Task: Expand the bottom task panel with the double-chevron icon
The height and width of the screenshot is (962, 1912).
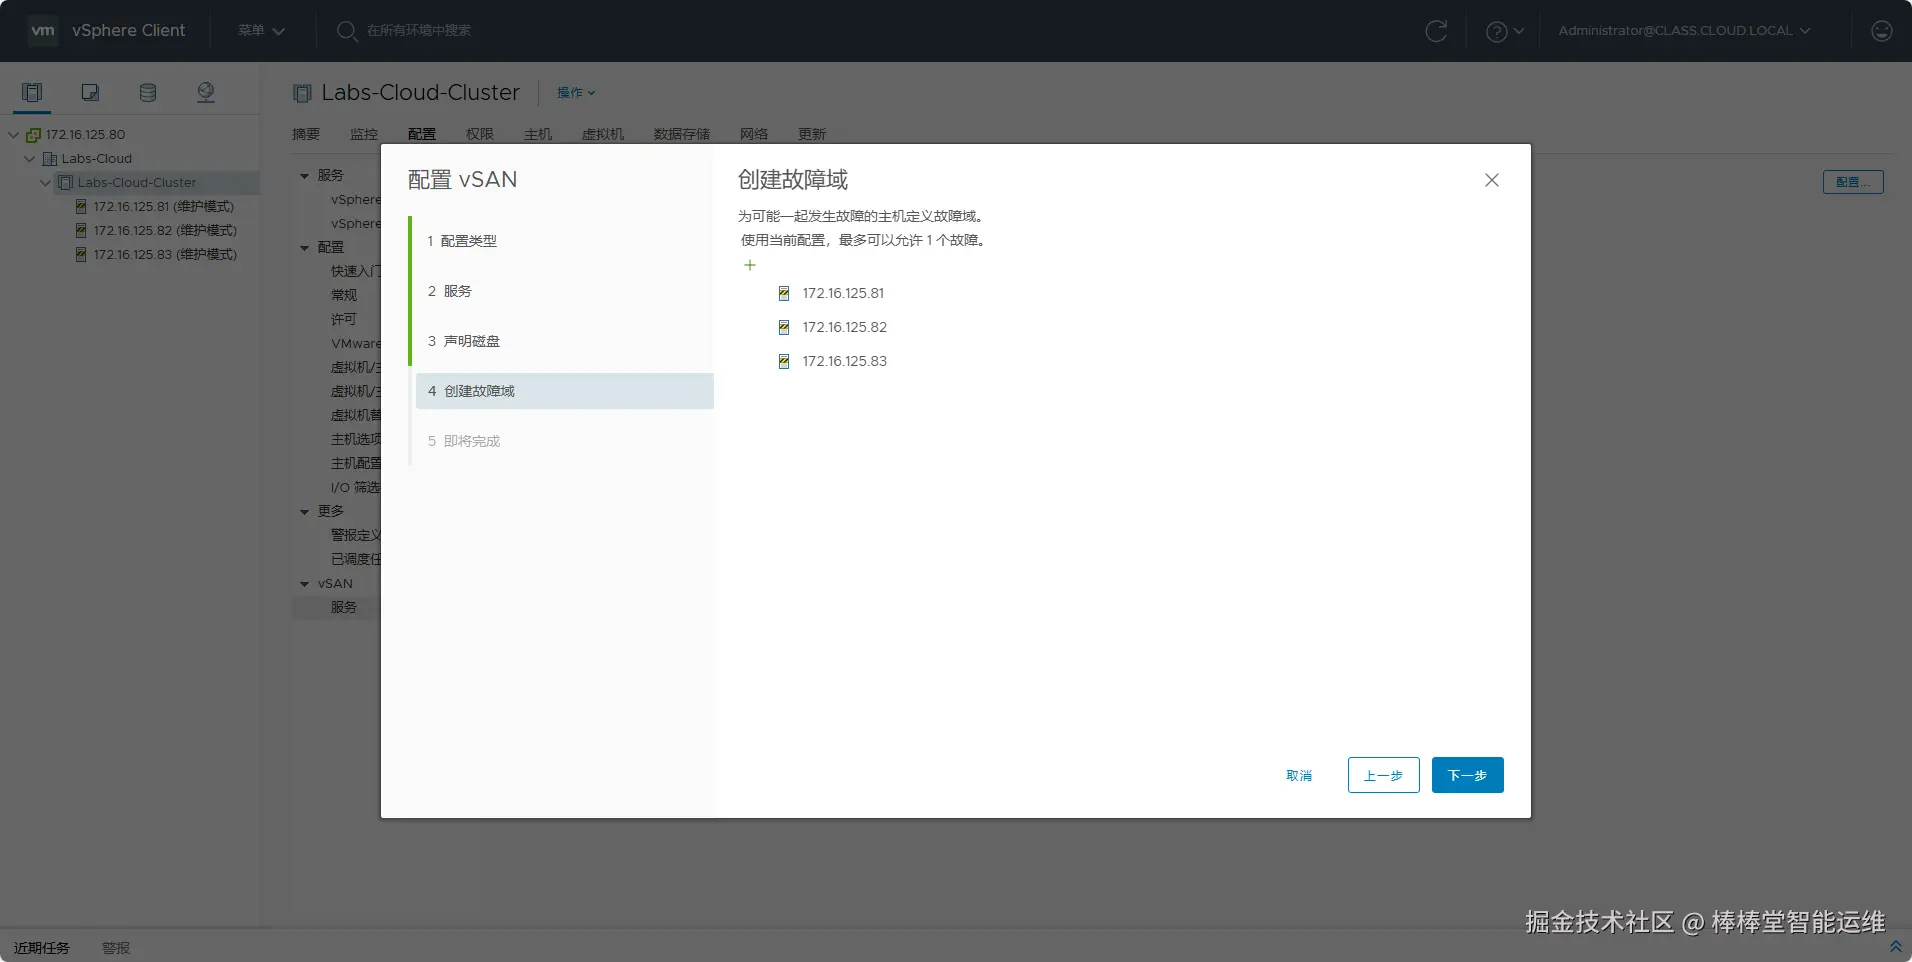Action: (1895, 946)
